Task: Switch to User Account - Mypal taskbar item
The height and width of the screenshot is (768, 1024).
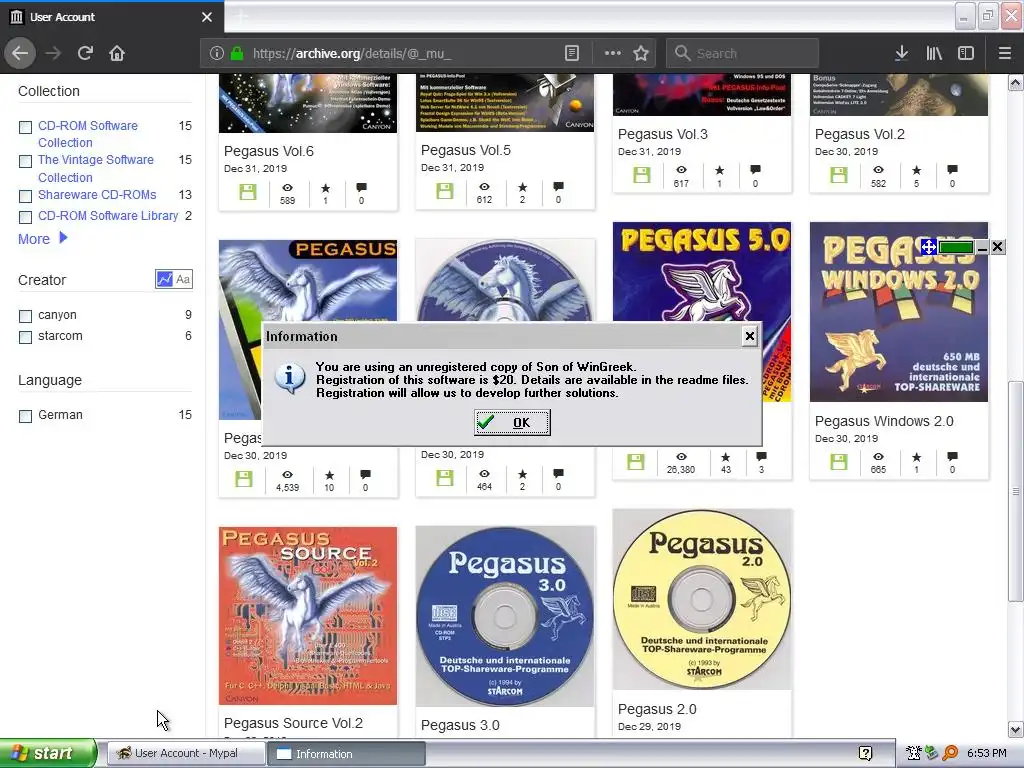Action: (185, 753)
